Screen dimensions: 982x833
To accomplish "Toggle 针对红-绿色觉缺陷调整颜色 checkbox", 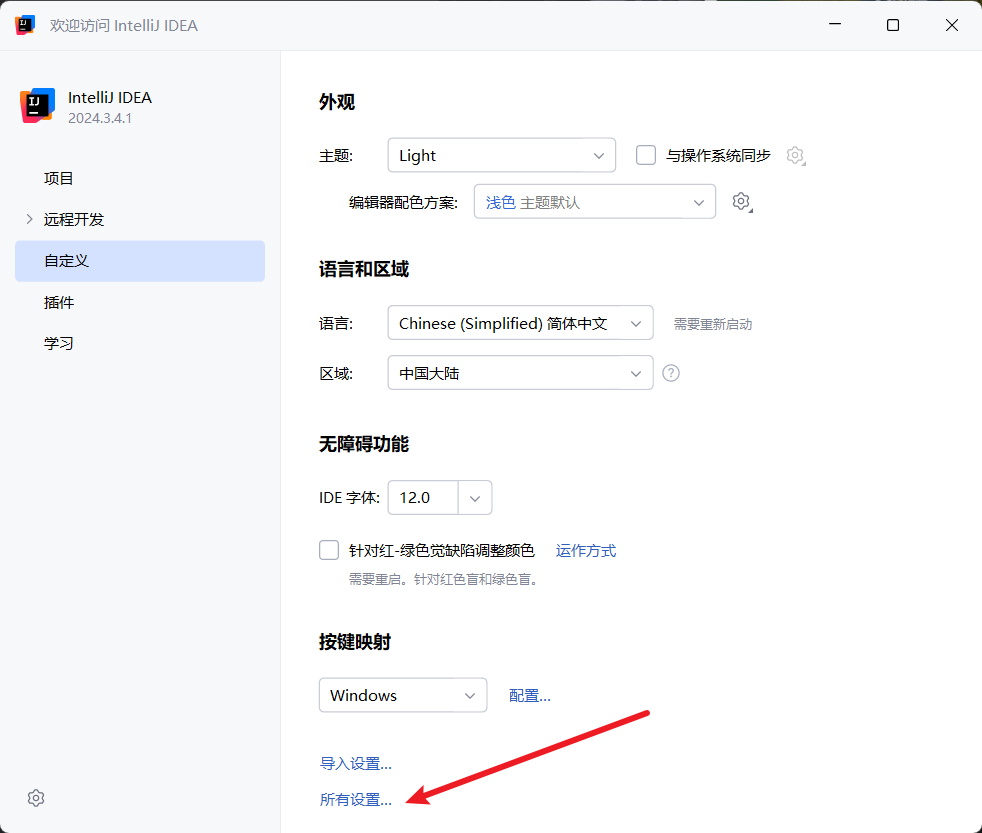I will (329, 551).
